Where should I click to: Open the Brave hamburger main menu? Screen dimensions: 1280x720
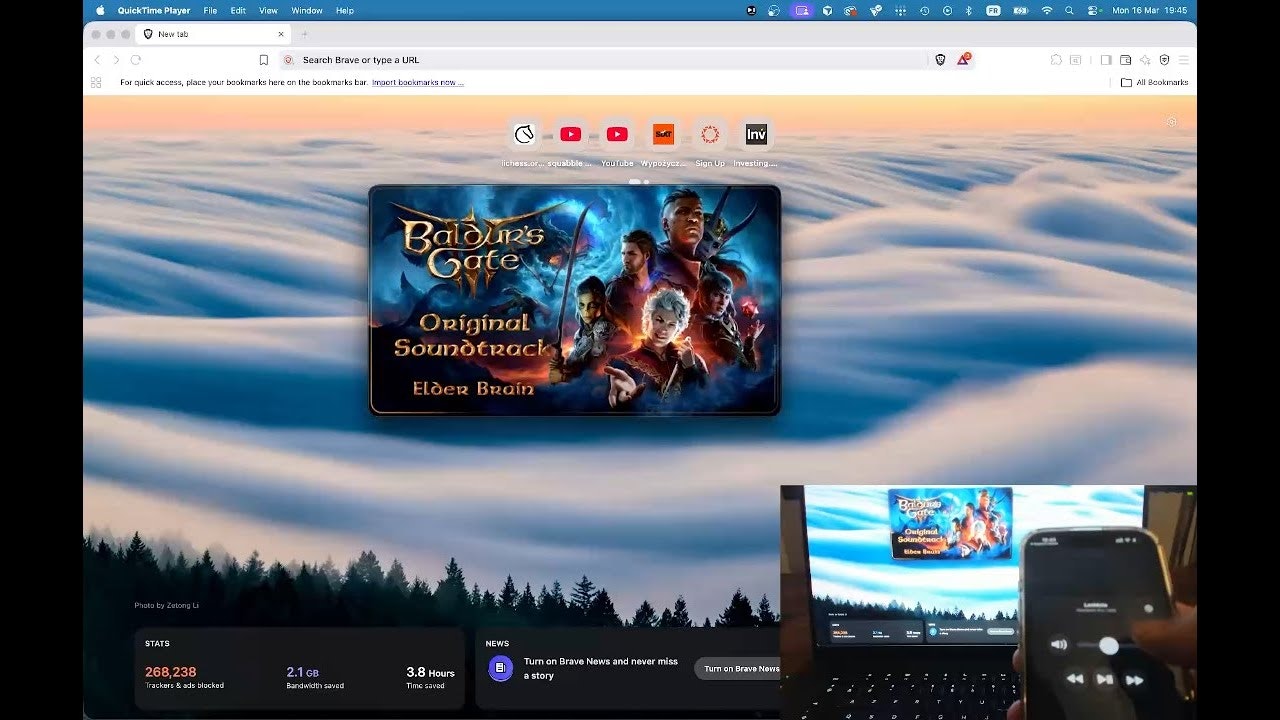(x=1184, y=60)
